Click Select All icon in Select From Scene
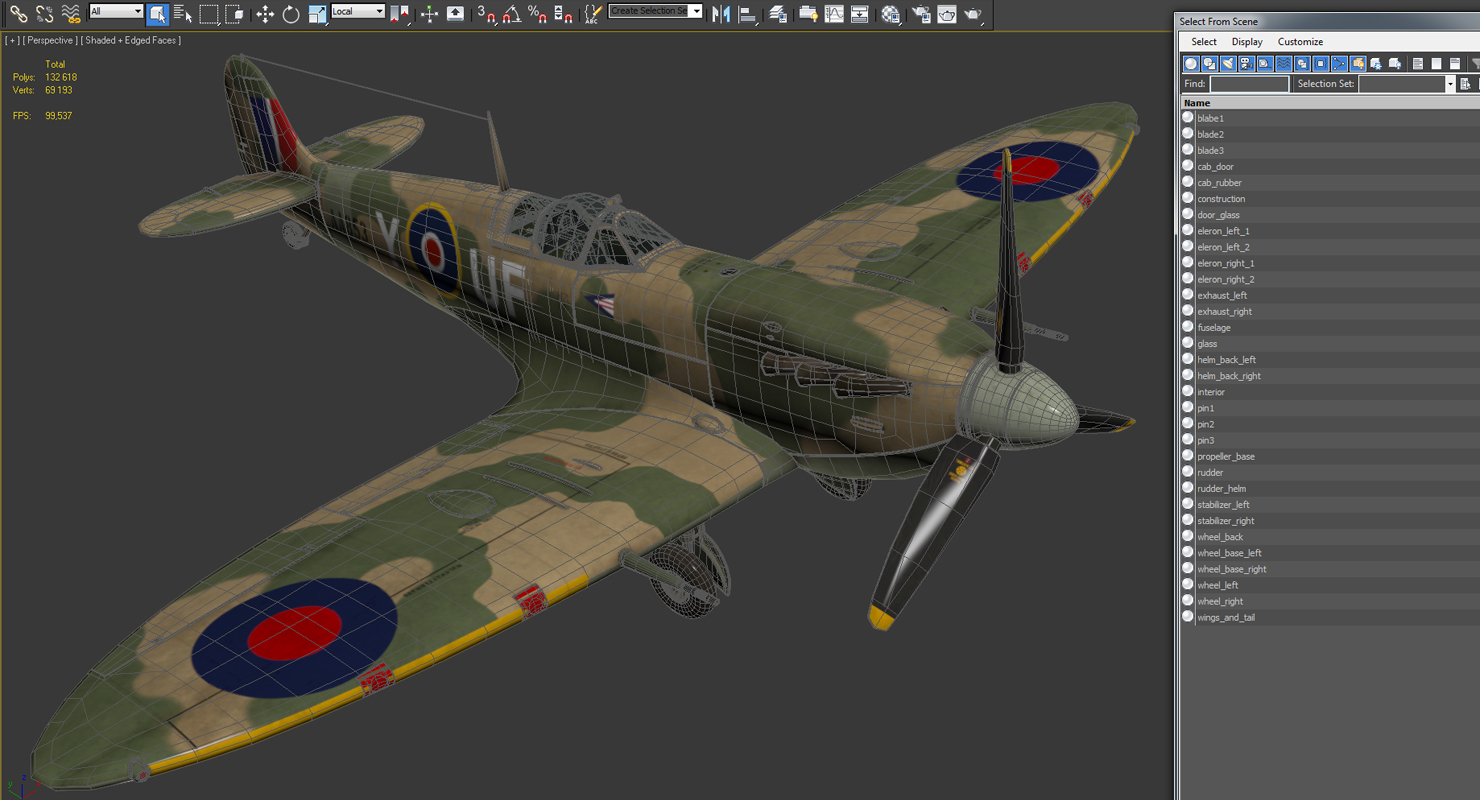 click(x=1417, y=63)
